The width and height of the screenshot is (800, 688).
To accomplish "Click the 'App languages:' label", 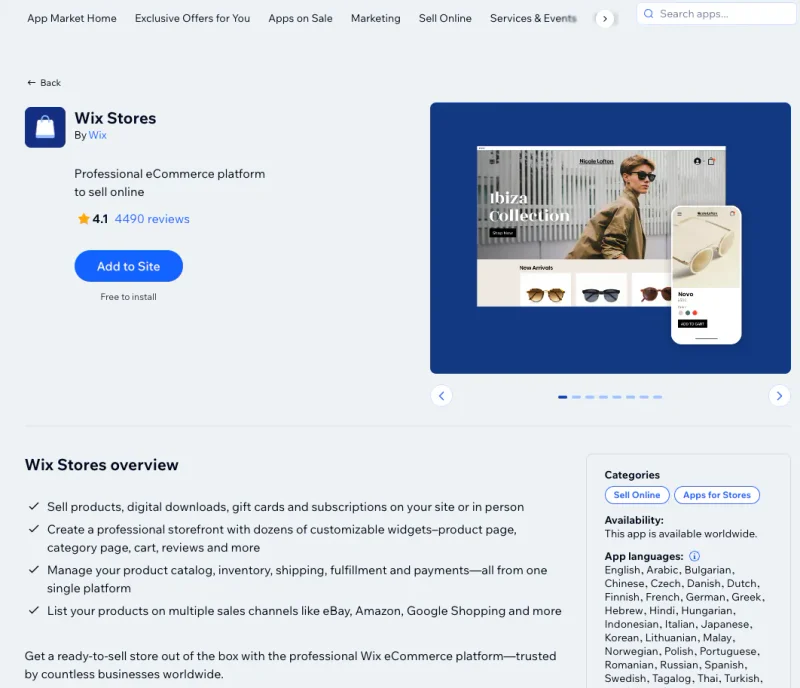I will [x=644, y=556].
